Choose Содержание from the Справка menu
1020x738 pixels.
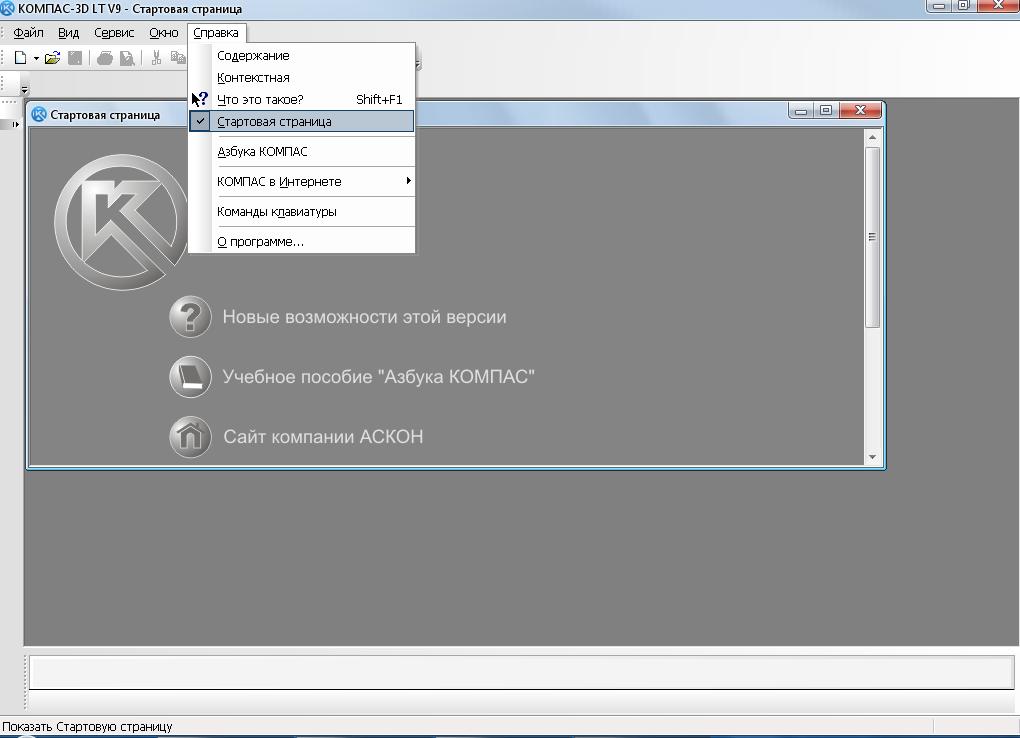pyautogui.click(x=302, y=55)
